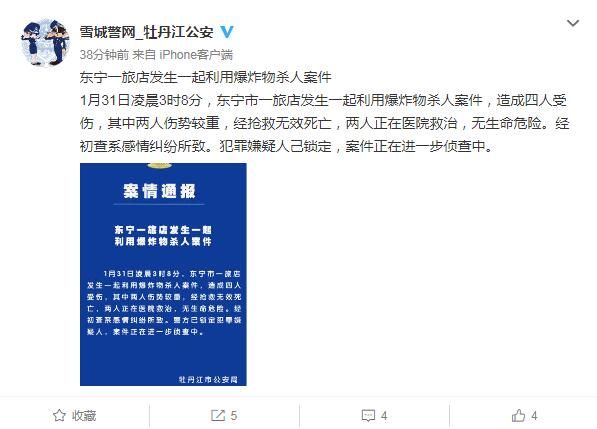597x429 pixels.
Task: Click the like count 4
Action: point(534,415)
